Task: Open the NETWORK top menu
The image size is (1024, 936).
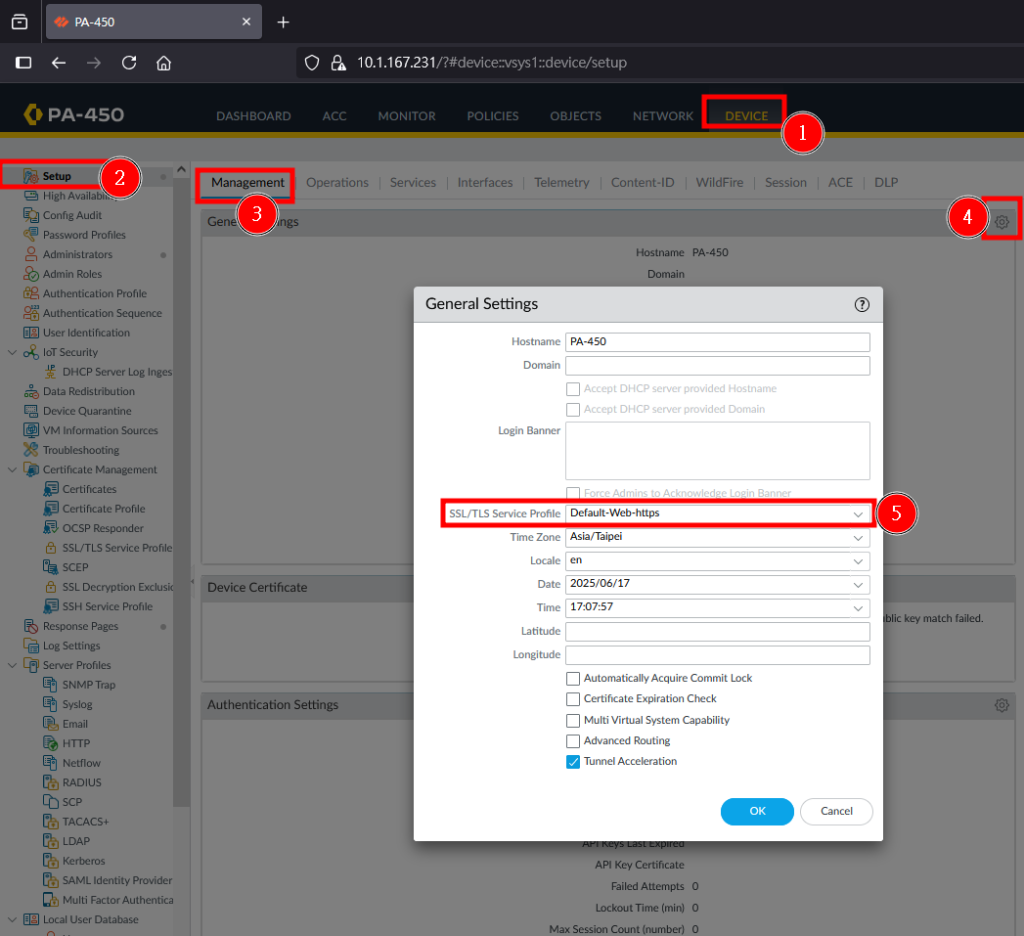Action: click(662, 116)
